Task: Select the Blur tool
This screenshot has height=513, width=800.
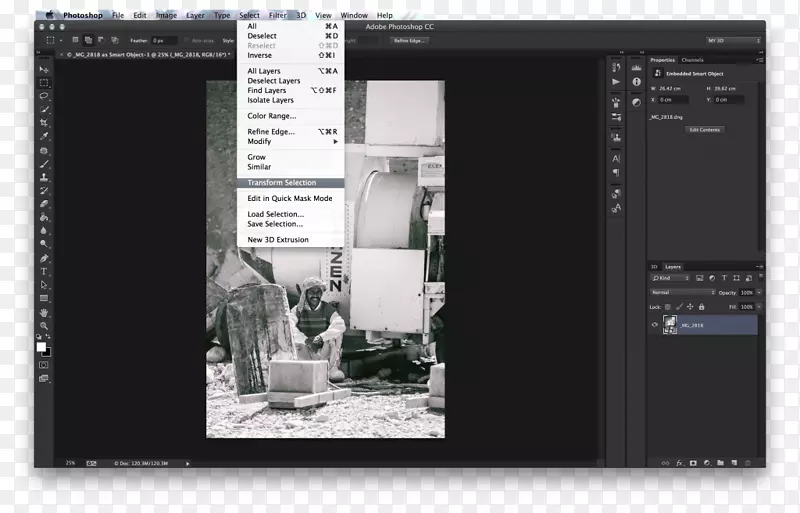Action: pyautogui.click(x=44, y=230)
